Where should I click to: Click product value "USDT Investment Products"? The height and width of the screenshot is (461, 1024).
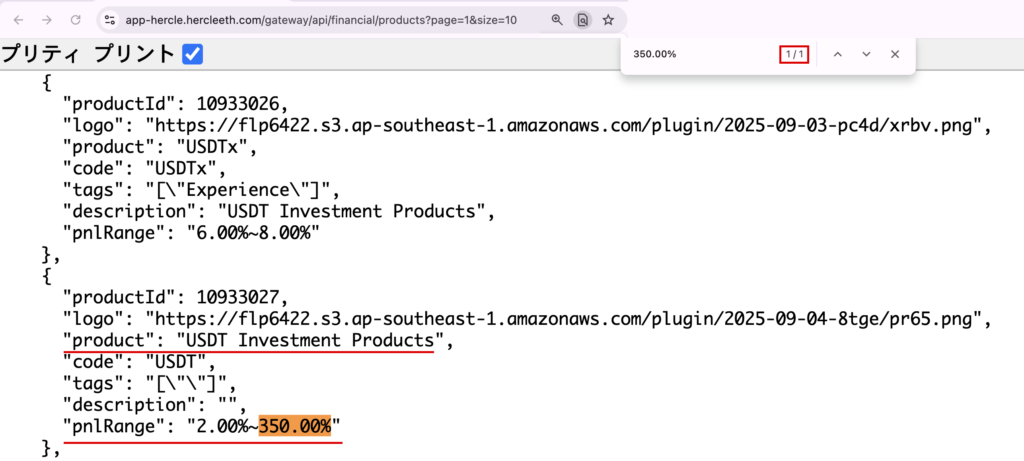pyautogui.click(x=311, y=341)
